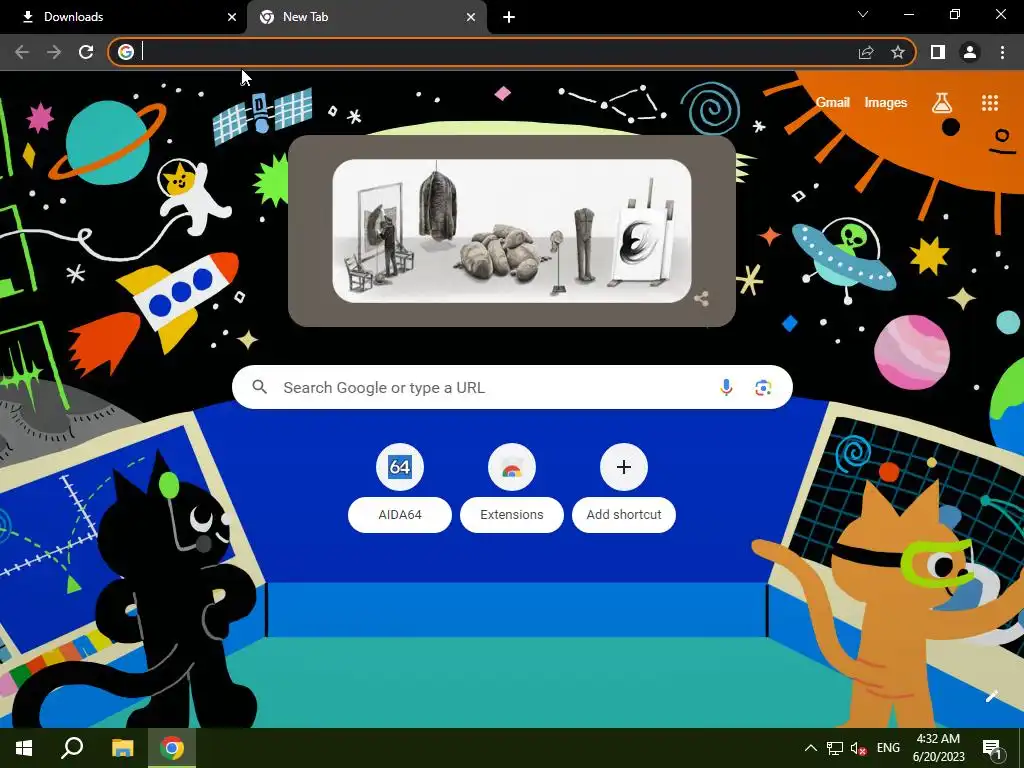Close the New Tab tab
This screenshot has width=1024, height=768.
point(471,17)
